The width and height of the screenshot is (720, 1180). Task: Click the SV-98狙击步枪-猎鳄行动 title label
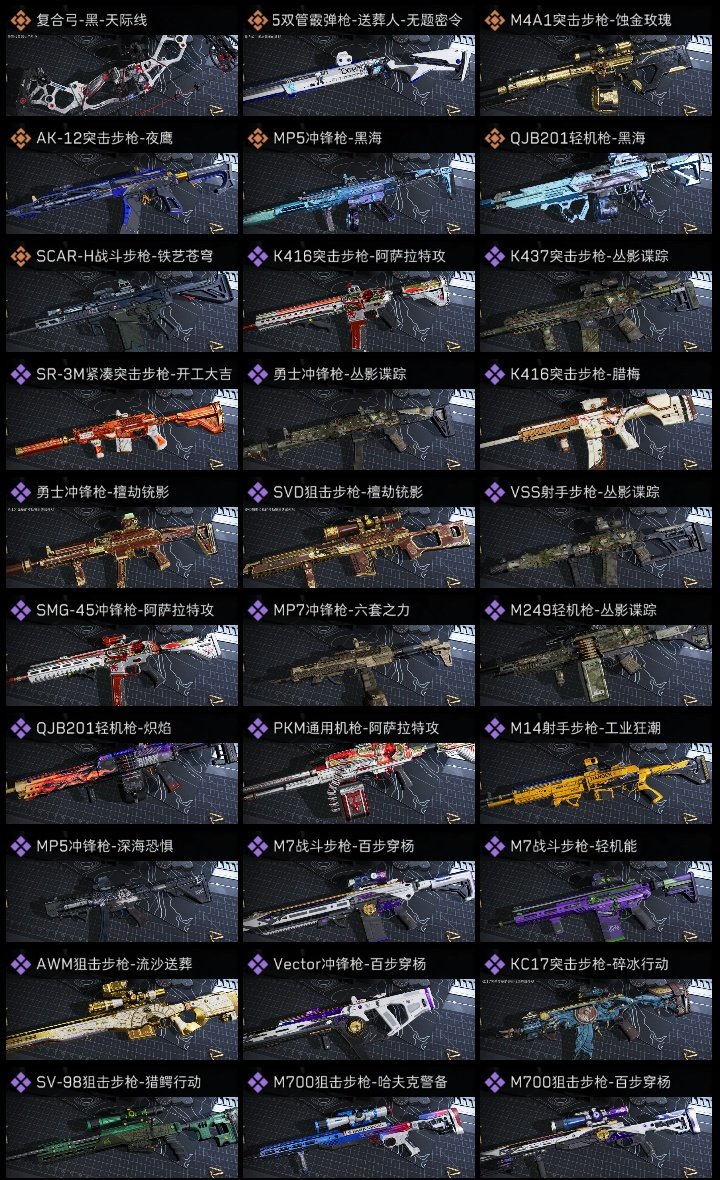(x=118, y=1082)
